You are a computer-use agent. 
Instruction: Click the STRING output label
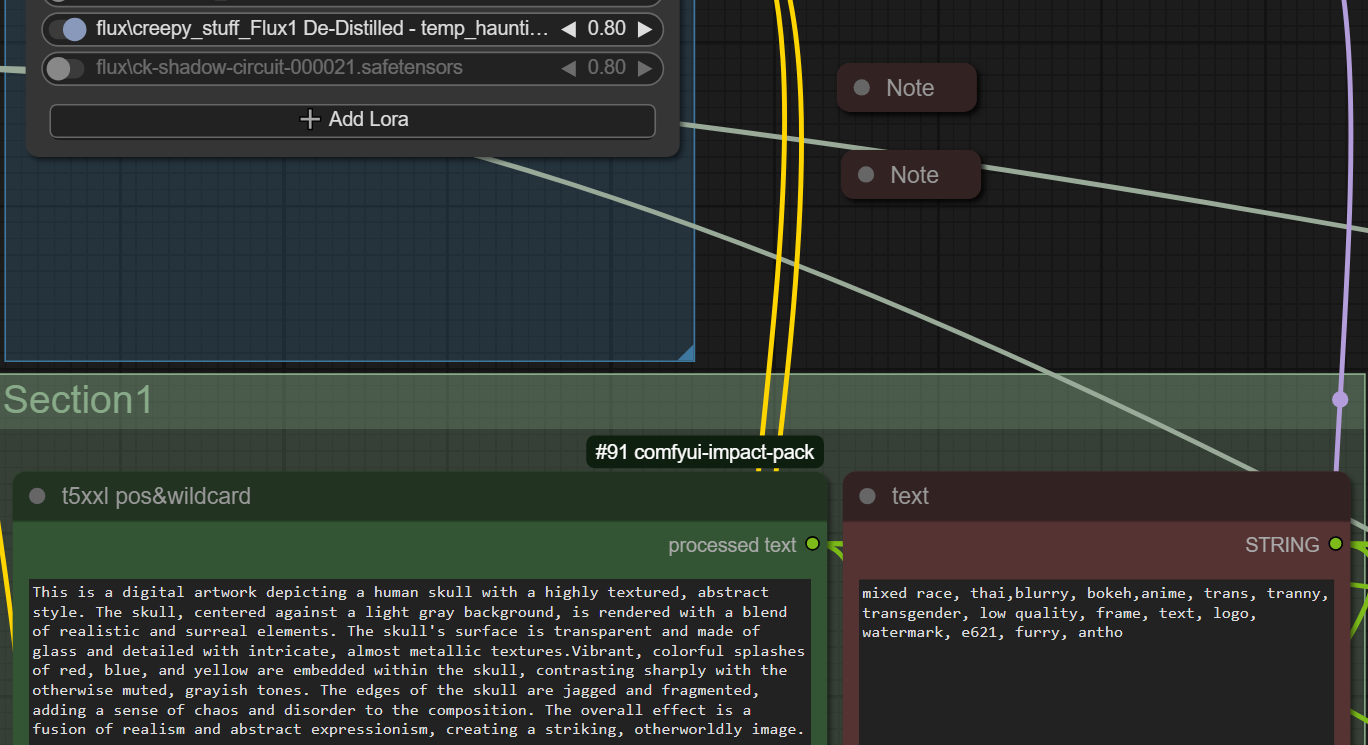point(1282,545)
